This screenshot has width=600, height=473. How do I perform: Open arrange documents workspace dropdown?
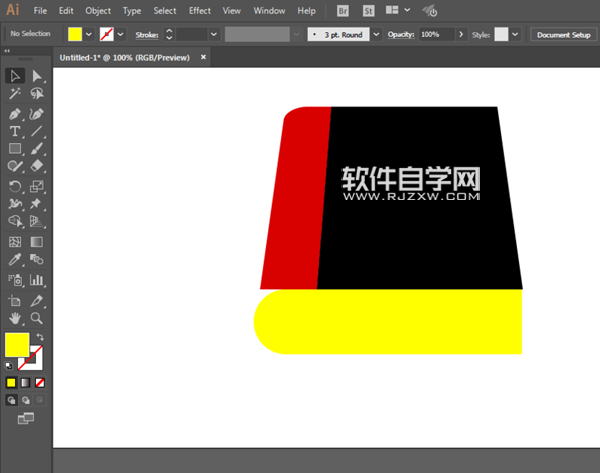[398, 10]
